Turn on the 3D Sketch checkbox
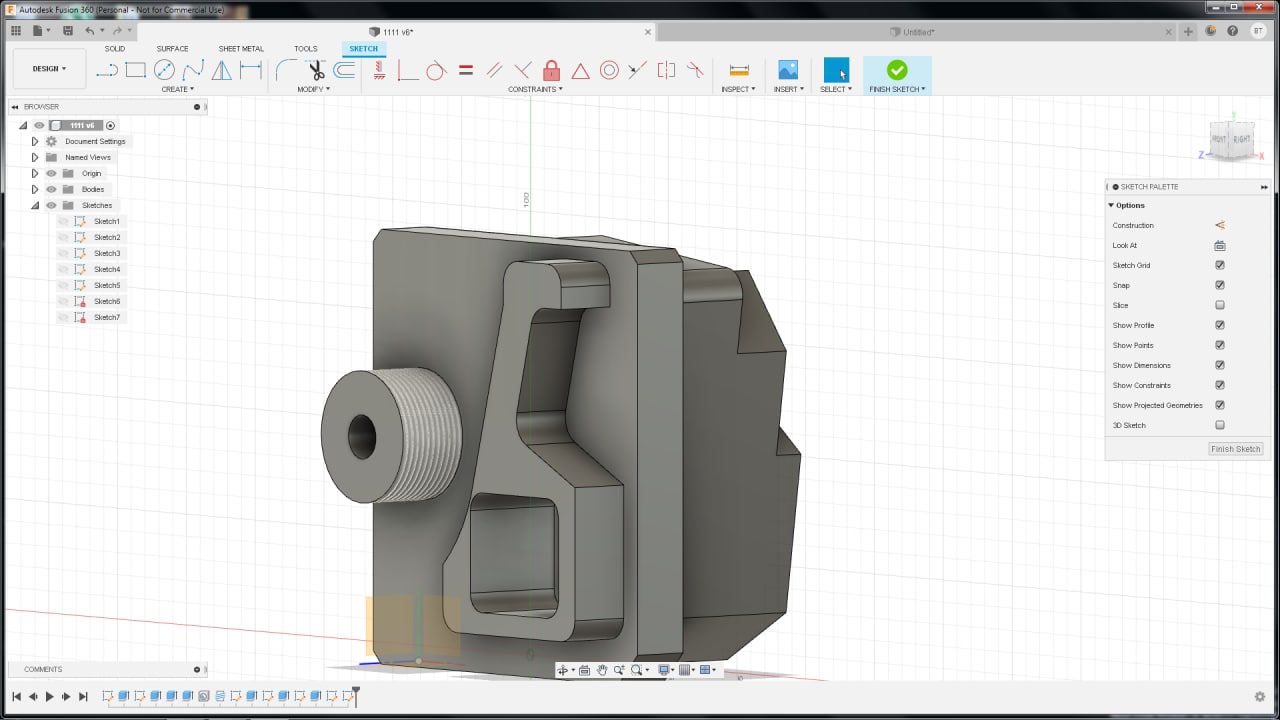The image size is (1280, 720). [1220, 425]
